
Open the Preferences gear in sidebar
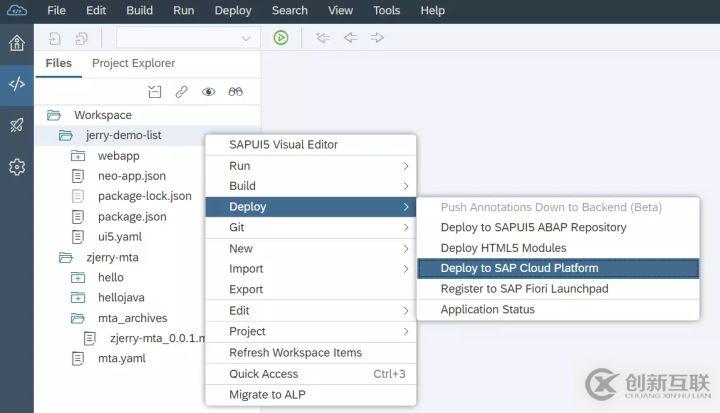coord(17,167)
